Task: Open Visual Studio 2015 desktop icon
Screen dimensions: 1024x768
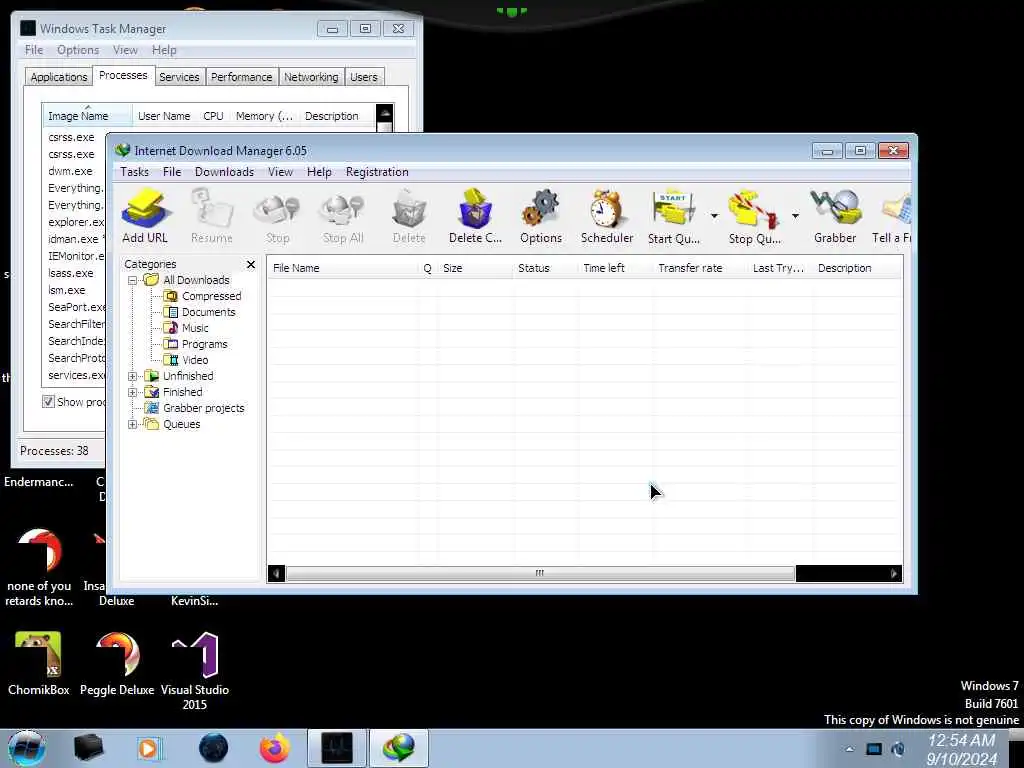Action: coord(195,671)
